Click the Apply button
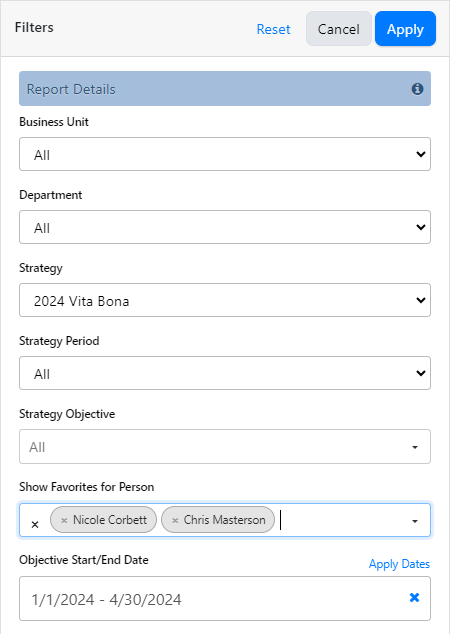 point(405,29)
